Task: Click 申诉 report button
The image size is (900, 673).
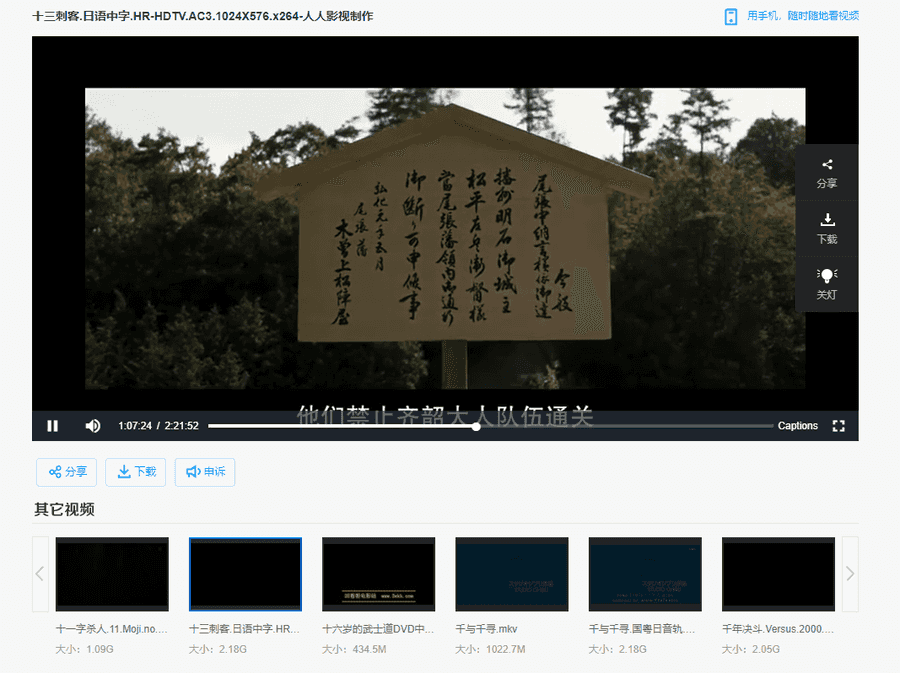Action: [x=205, y=472]
